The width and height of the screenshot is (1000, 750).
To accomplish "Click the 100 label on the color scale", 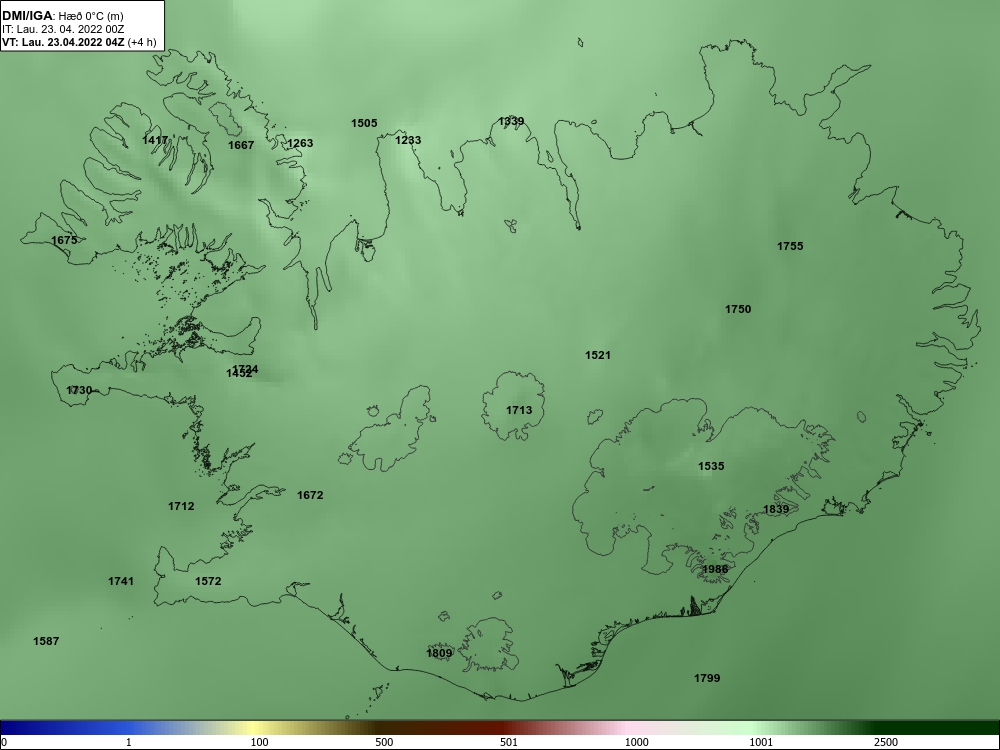I will tap(260, 742).
